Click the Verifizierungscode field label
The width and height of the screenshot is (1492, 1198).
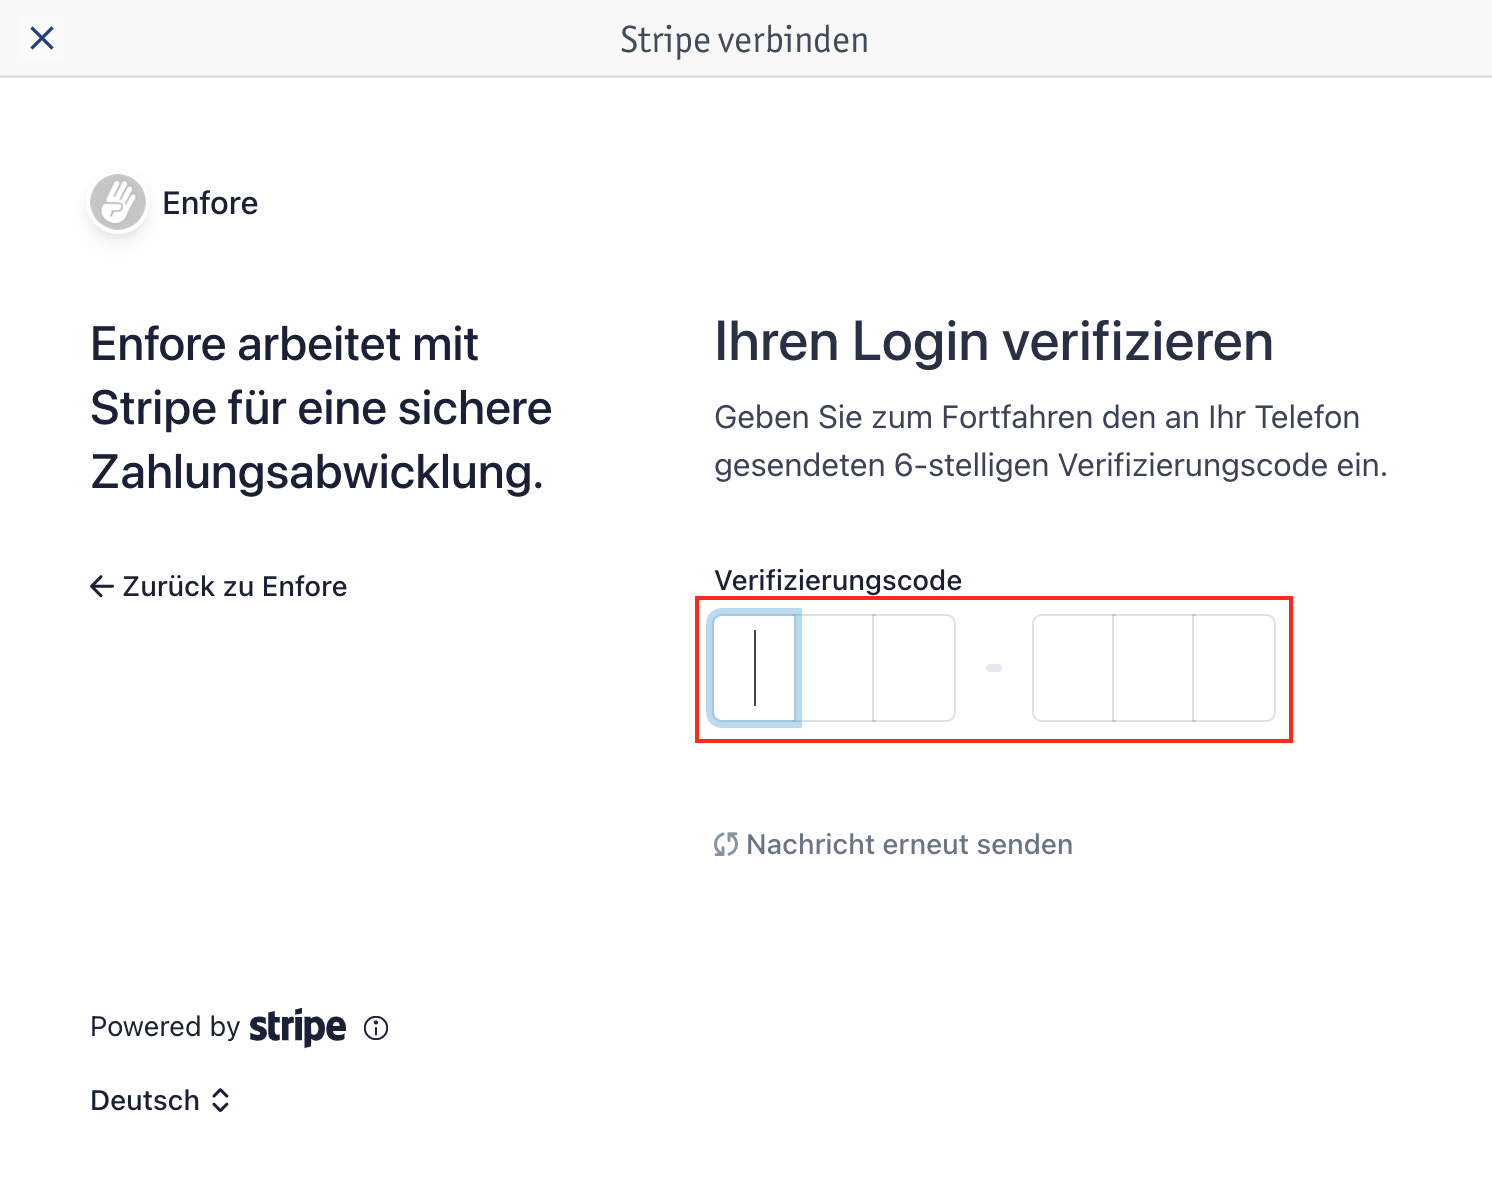pos(838,580)
